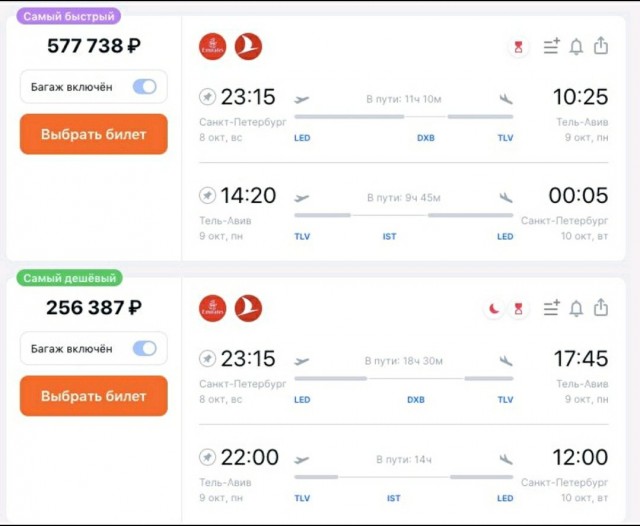Add fastest ticket to favorites list
The width and height of the screenshot is (640, 526).
click(551, 46)
